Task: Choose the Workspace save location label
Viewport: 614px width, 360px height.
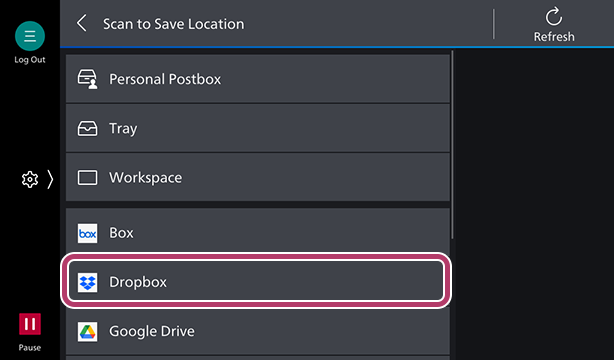Action: [x=145, y=178]
